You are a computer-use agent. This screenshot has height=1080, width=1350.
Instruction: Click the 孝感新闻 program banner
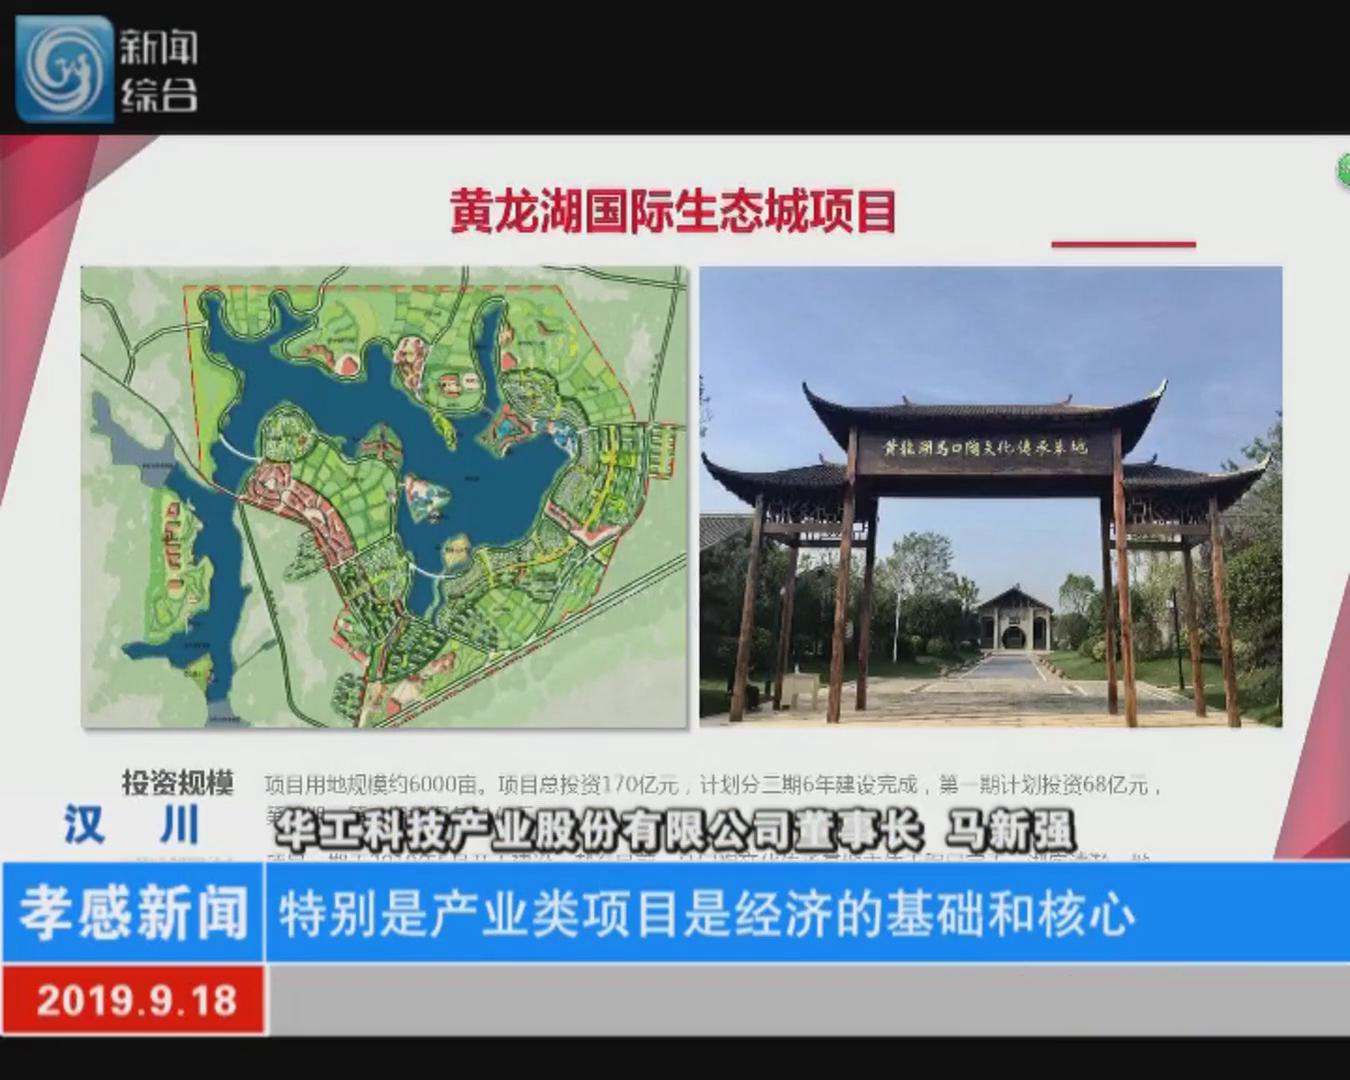click(x=133, y=912)
